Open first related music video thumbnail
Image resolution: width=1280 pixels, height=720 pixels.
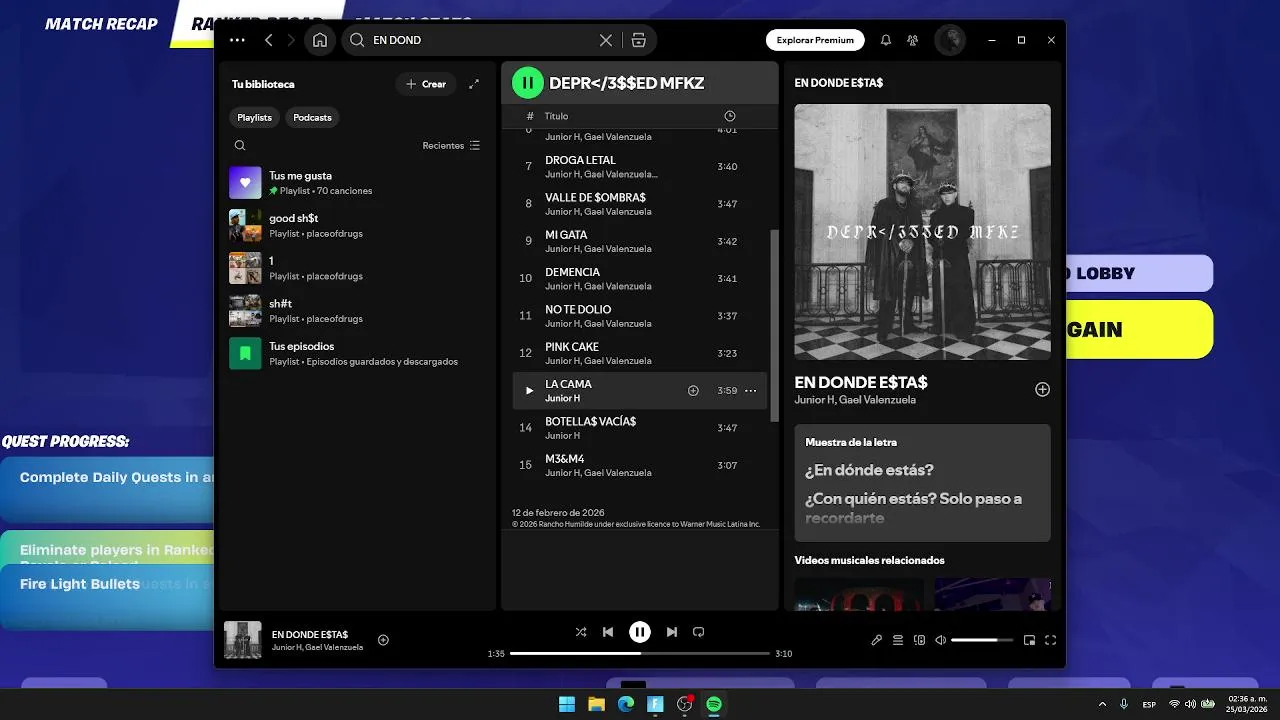[x=858, y=594]
